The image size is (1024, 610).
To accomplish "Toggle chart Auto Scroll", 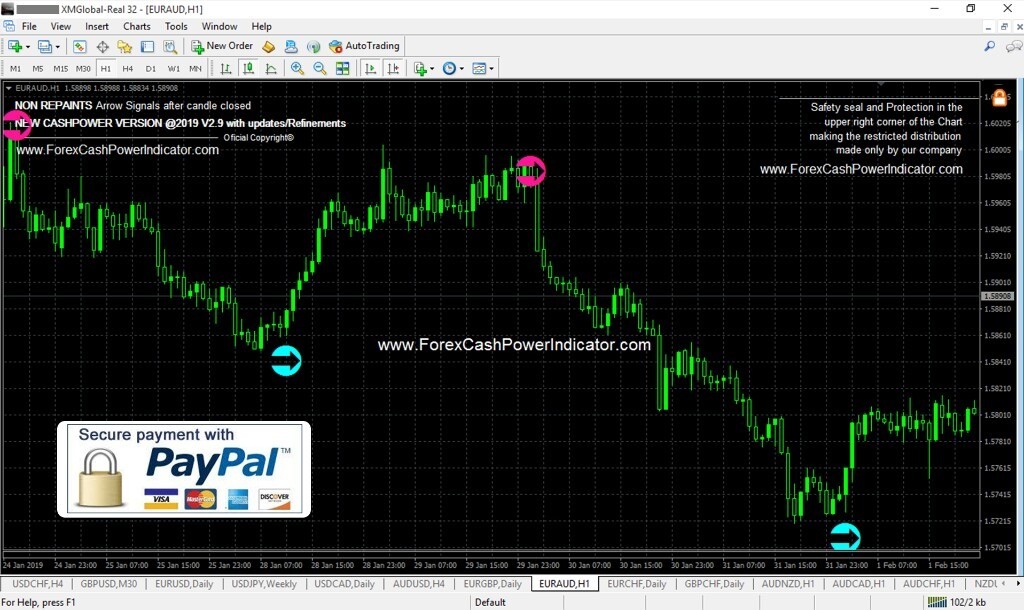I will (370, 69).
